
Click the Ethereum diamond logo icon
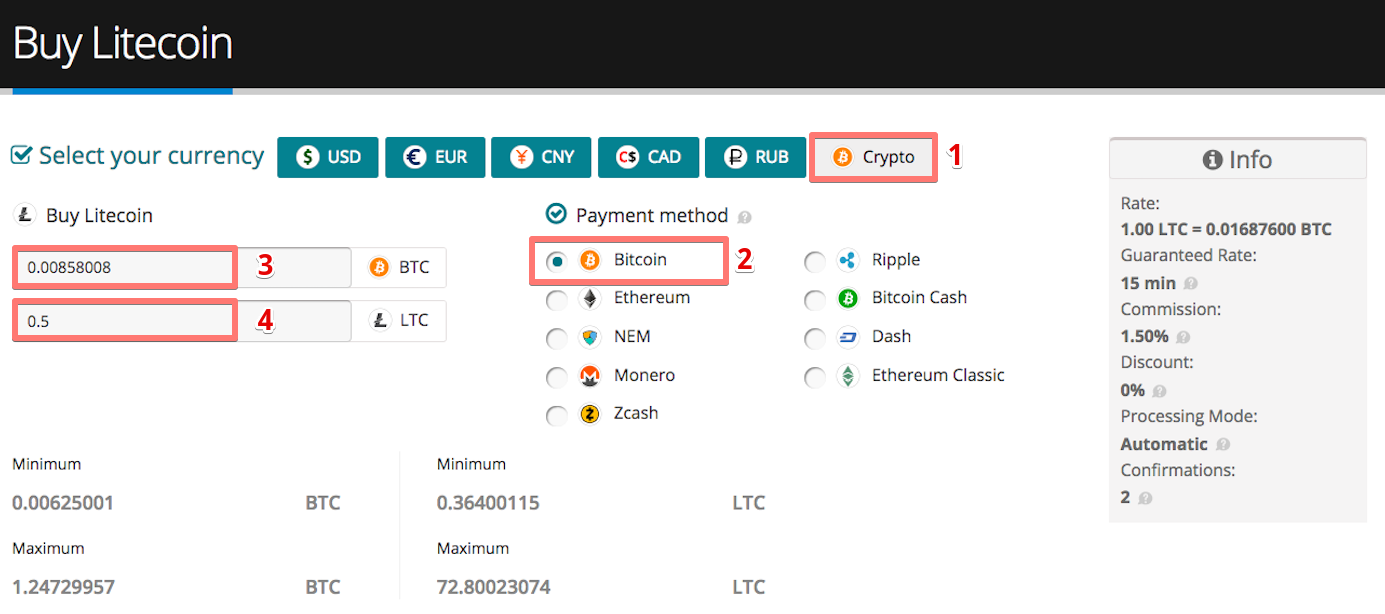coord(590,298)
